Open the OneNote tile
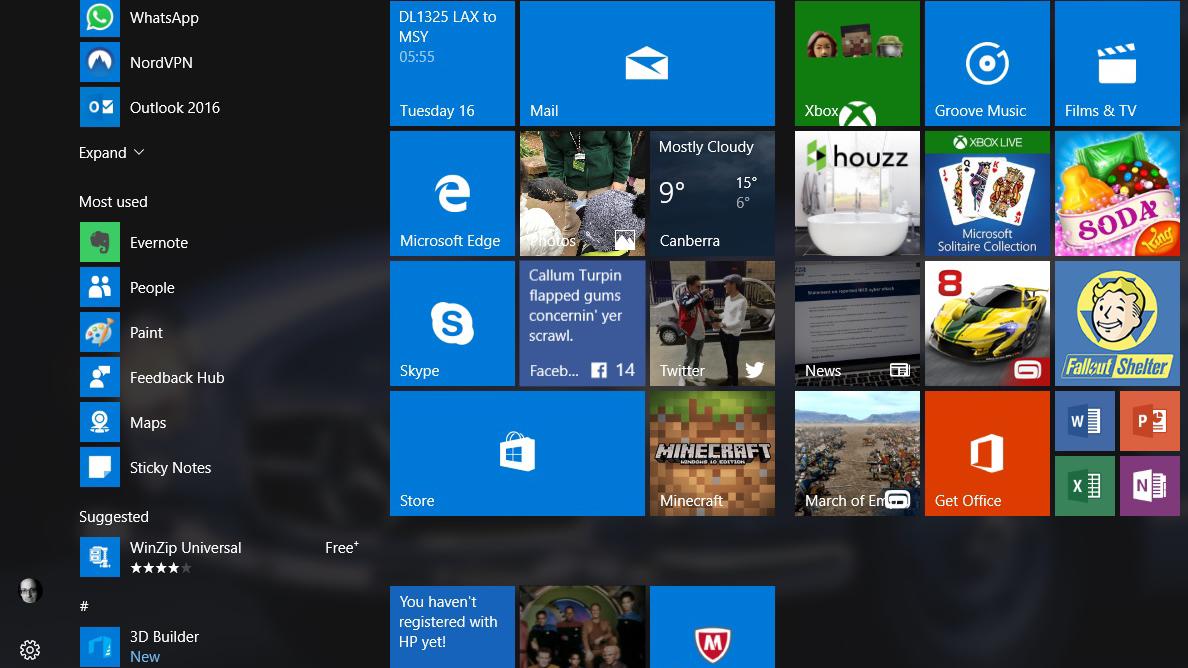Viewport: 1188px width, 668px height. 1149,486
